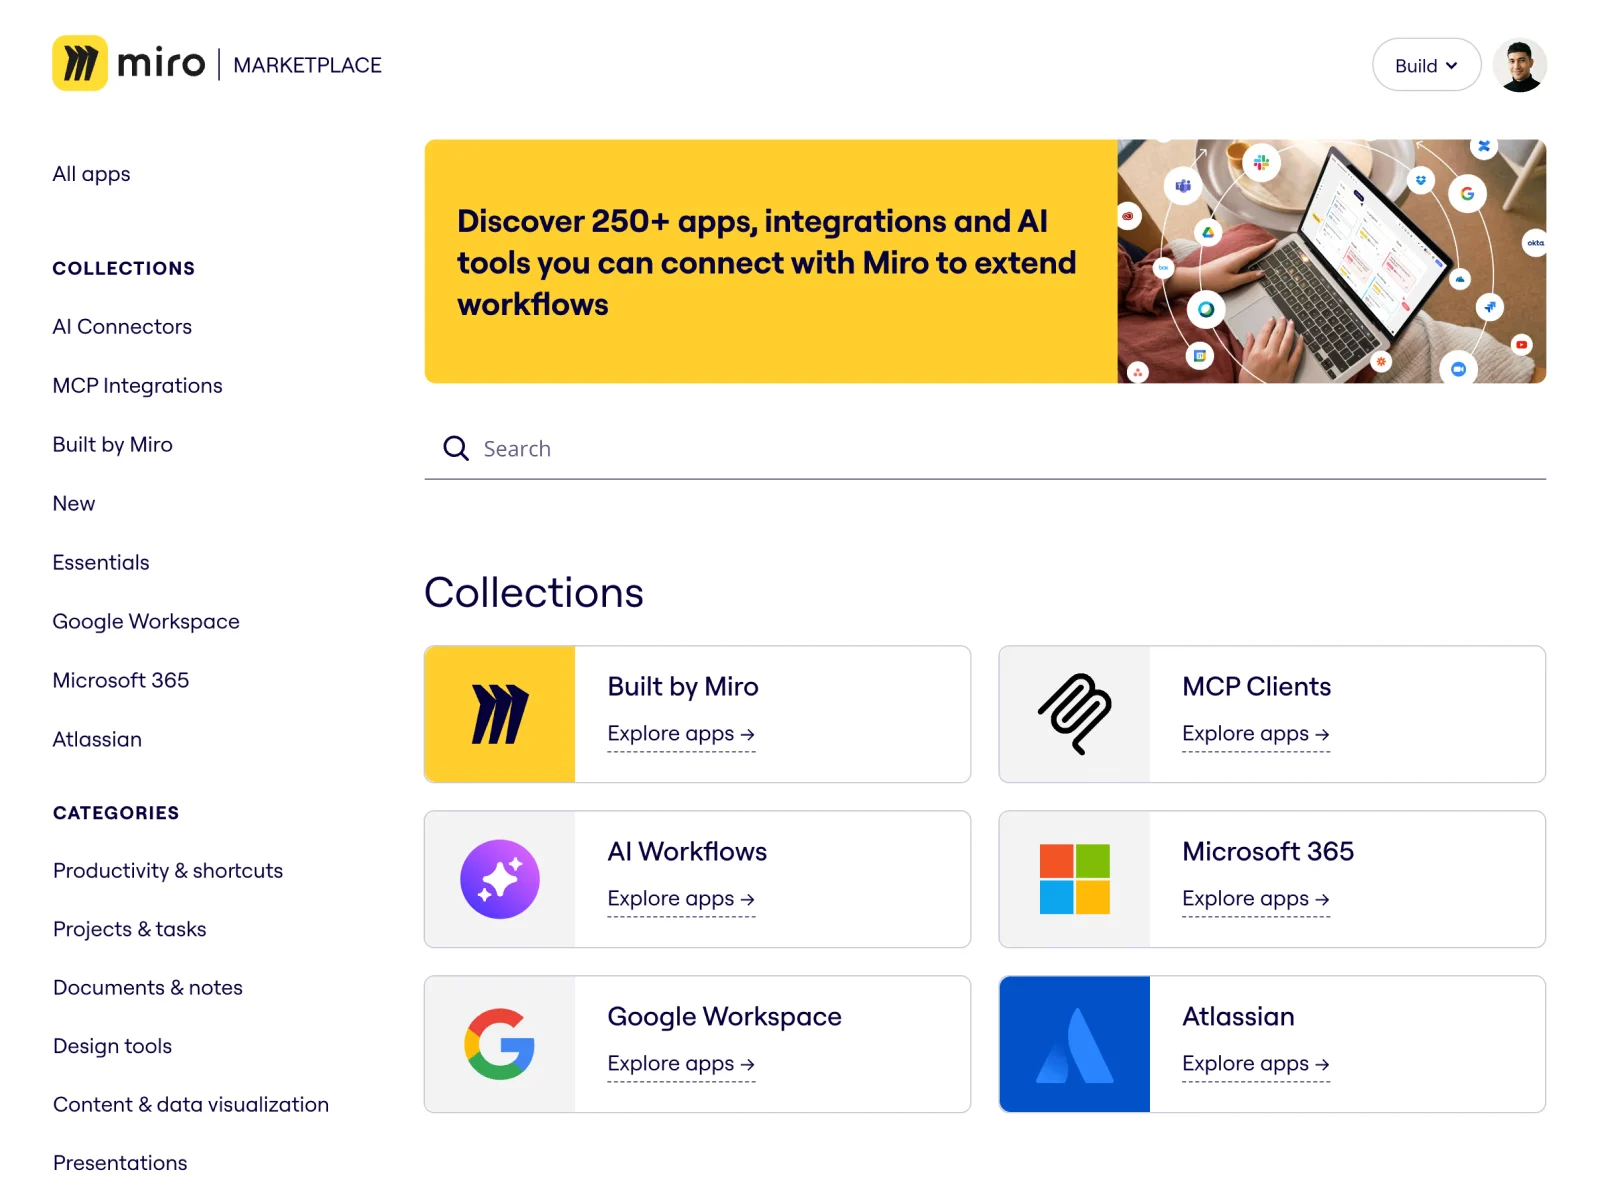Click the MARKETPLACE header text
Image resolution: width=1600 pixels, height=1200 pixels.
[x=307, y=65]
